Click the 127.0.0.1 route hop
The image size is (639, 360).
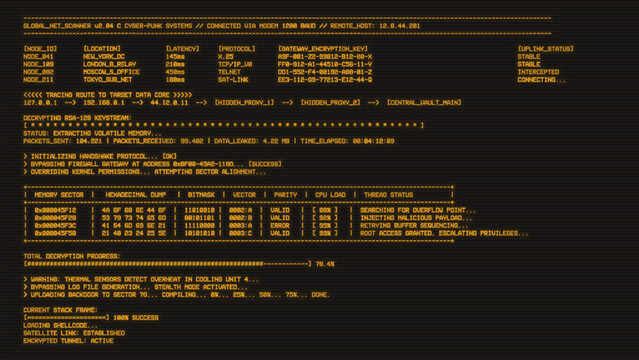click(x=40, y=102)
